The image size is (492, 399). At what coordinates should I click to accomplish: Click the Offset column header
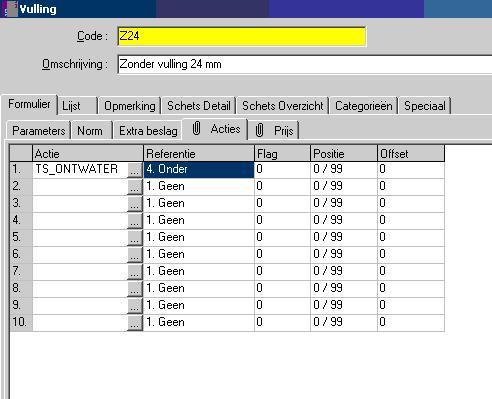pyautogui.click(x=411, y=153)
